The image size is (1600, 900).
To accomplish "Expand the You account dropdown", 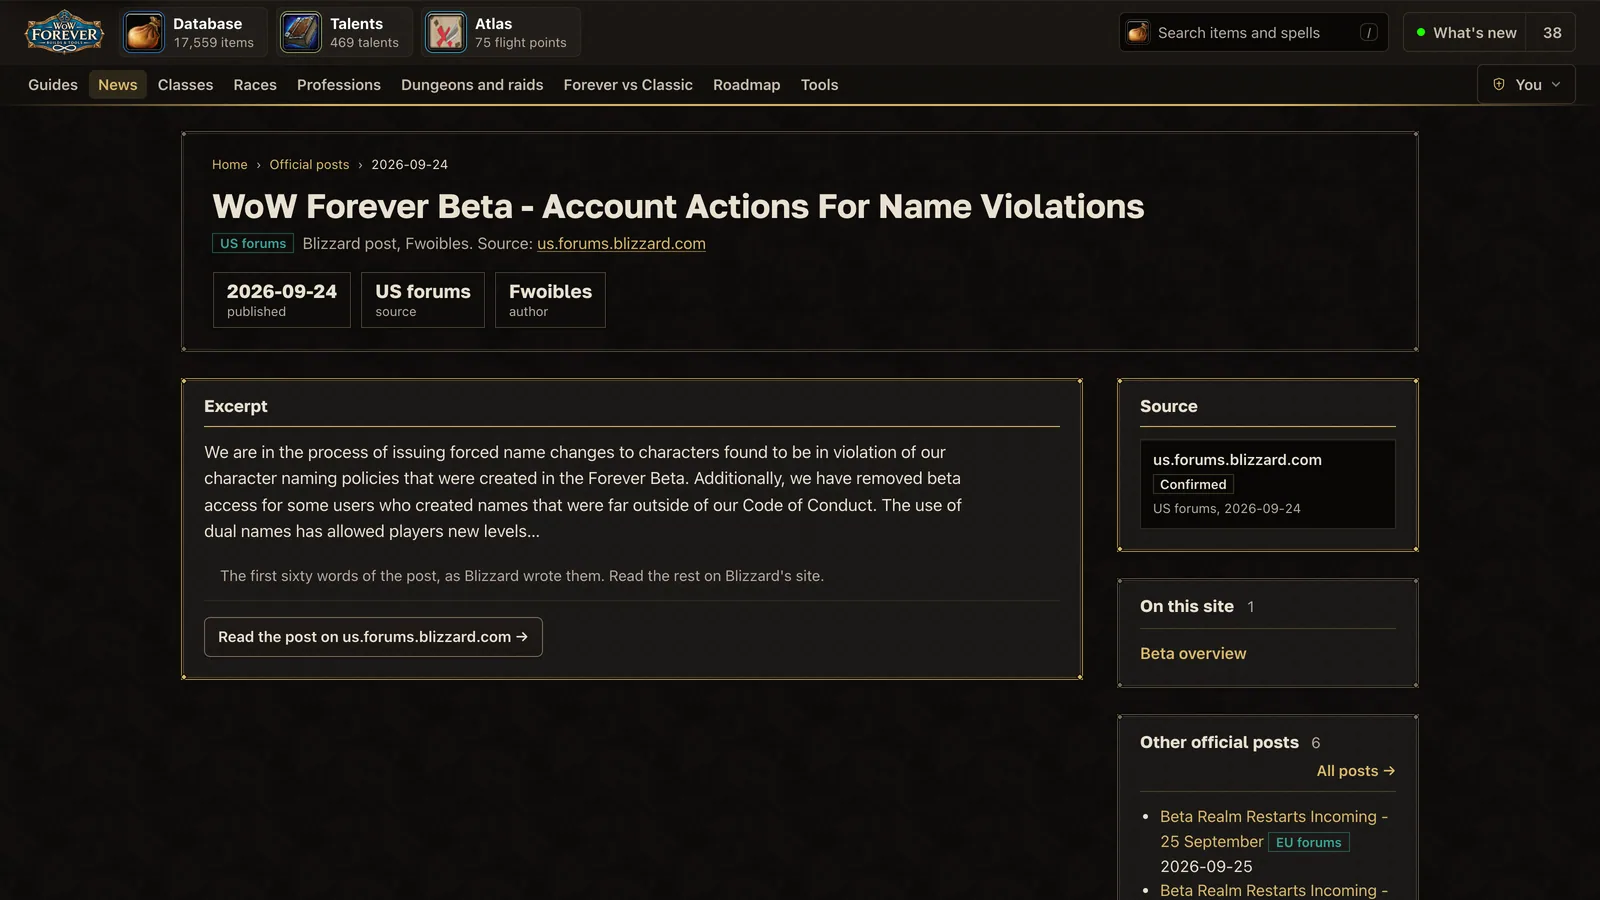I will coord(1526,84).
